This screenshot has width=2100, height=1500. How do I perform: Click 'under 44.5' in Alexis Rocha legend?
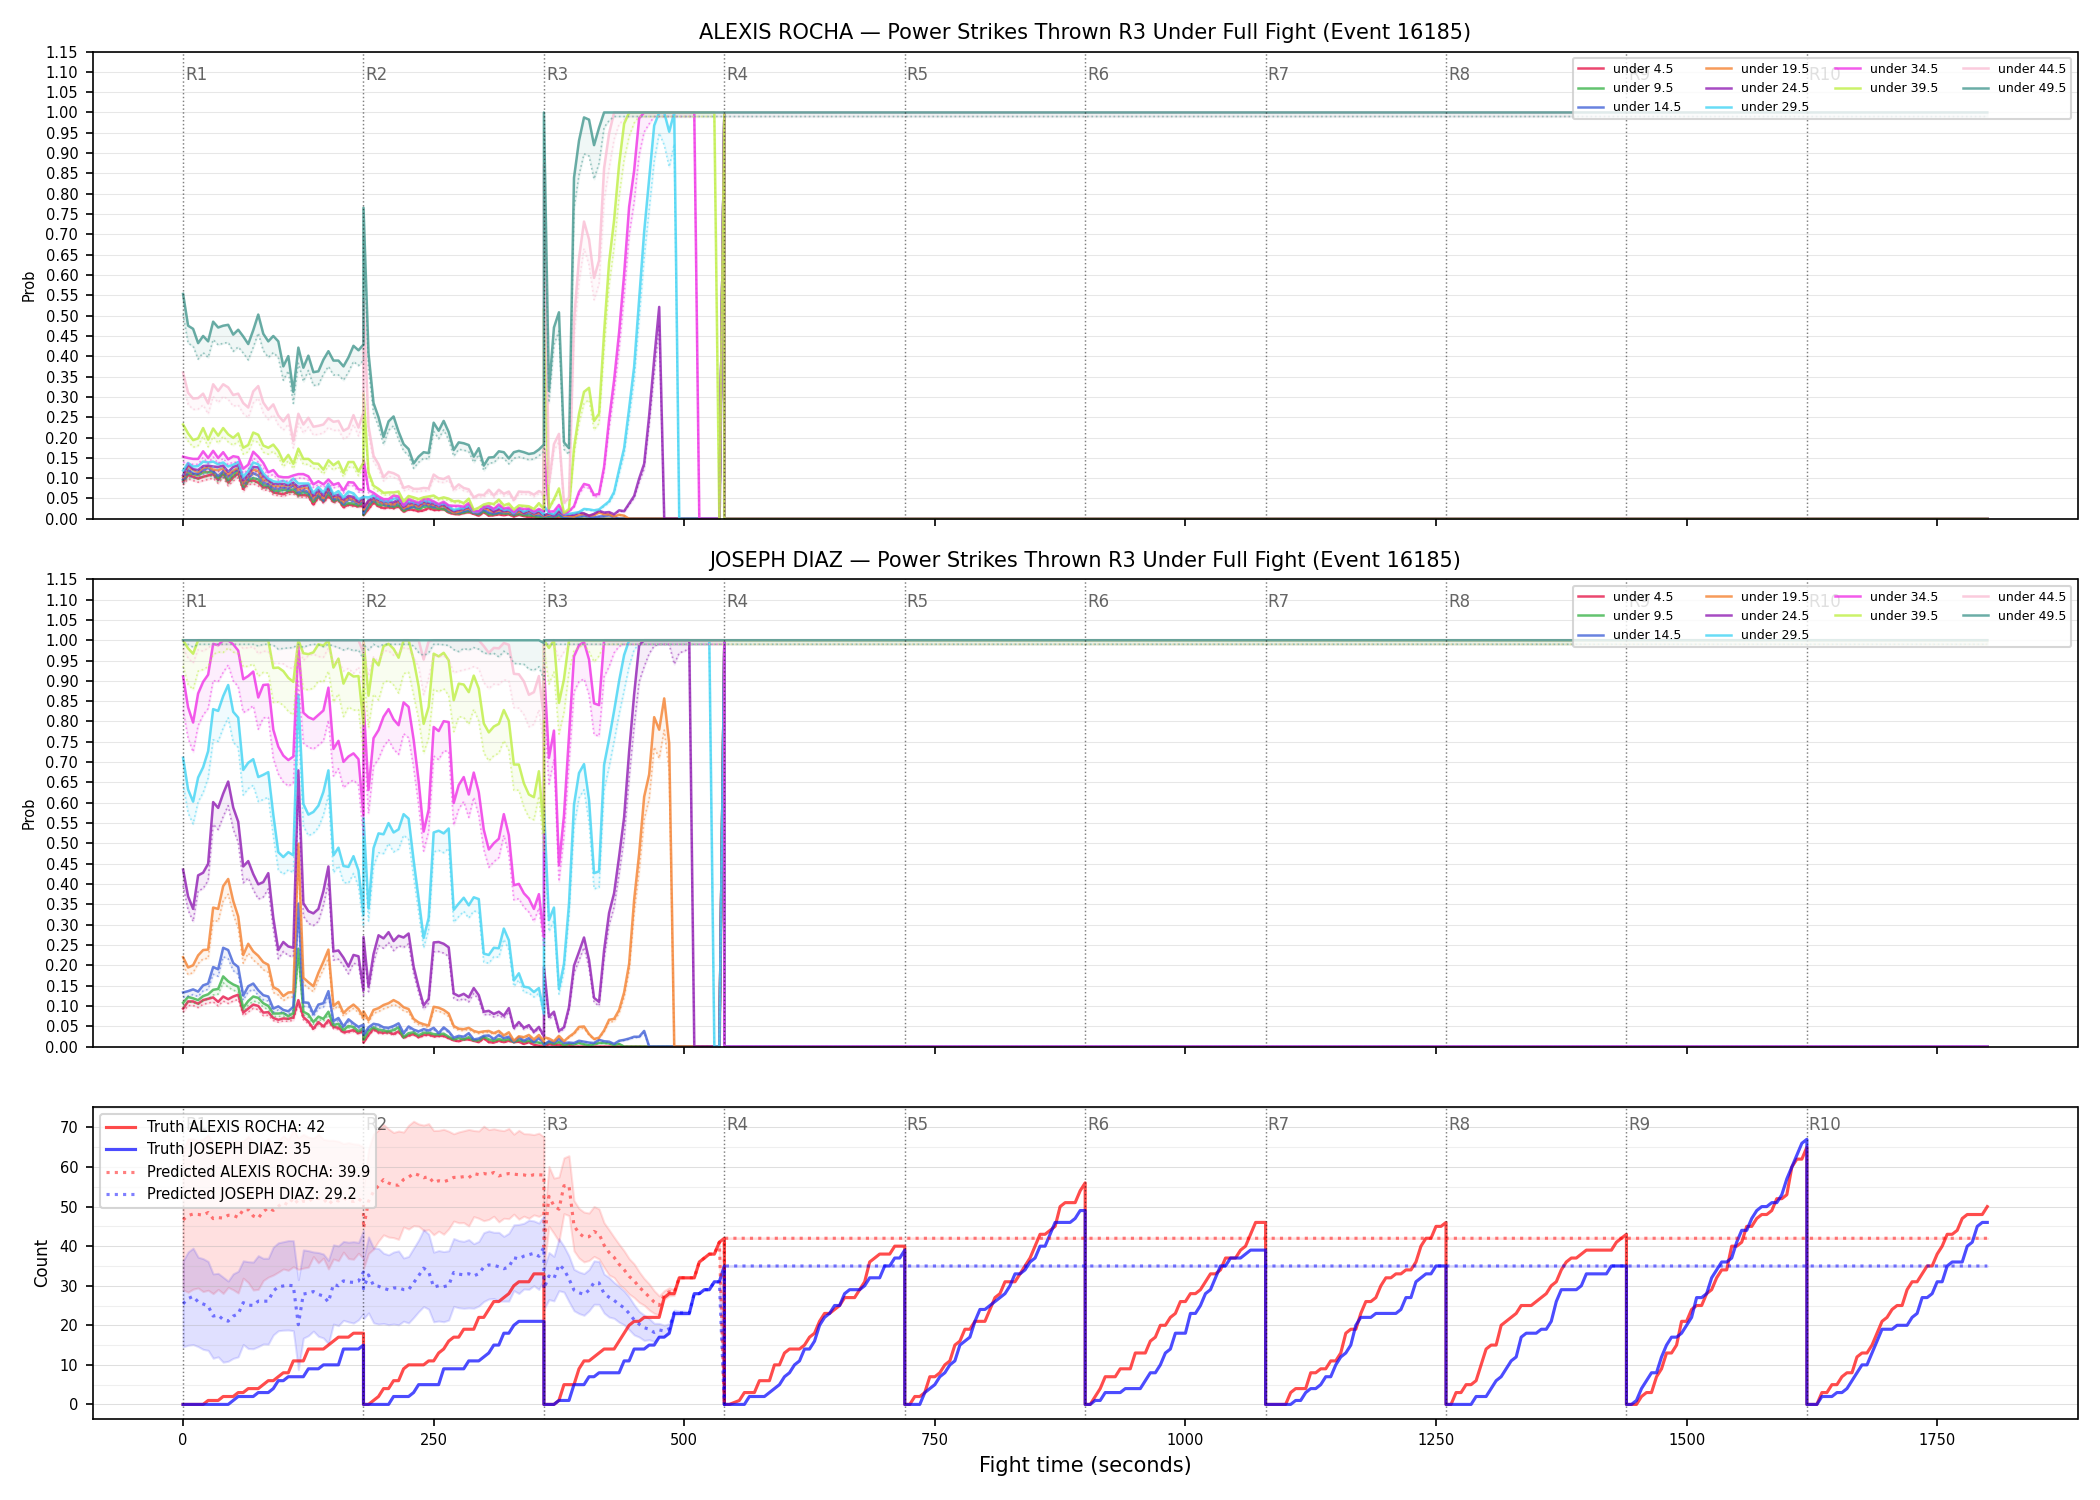[x=2031, y=69]
